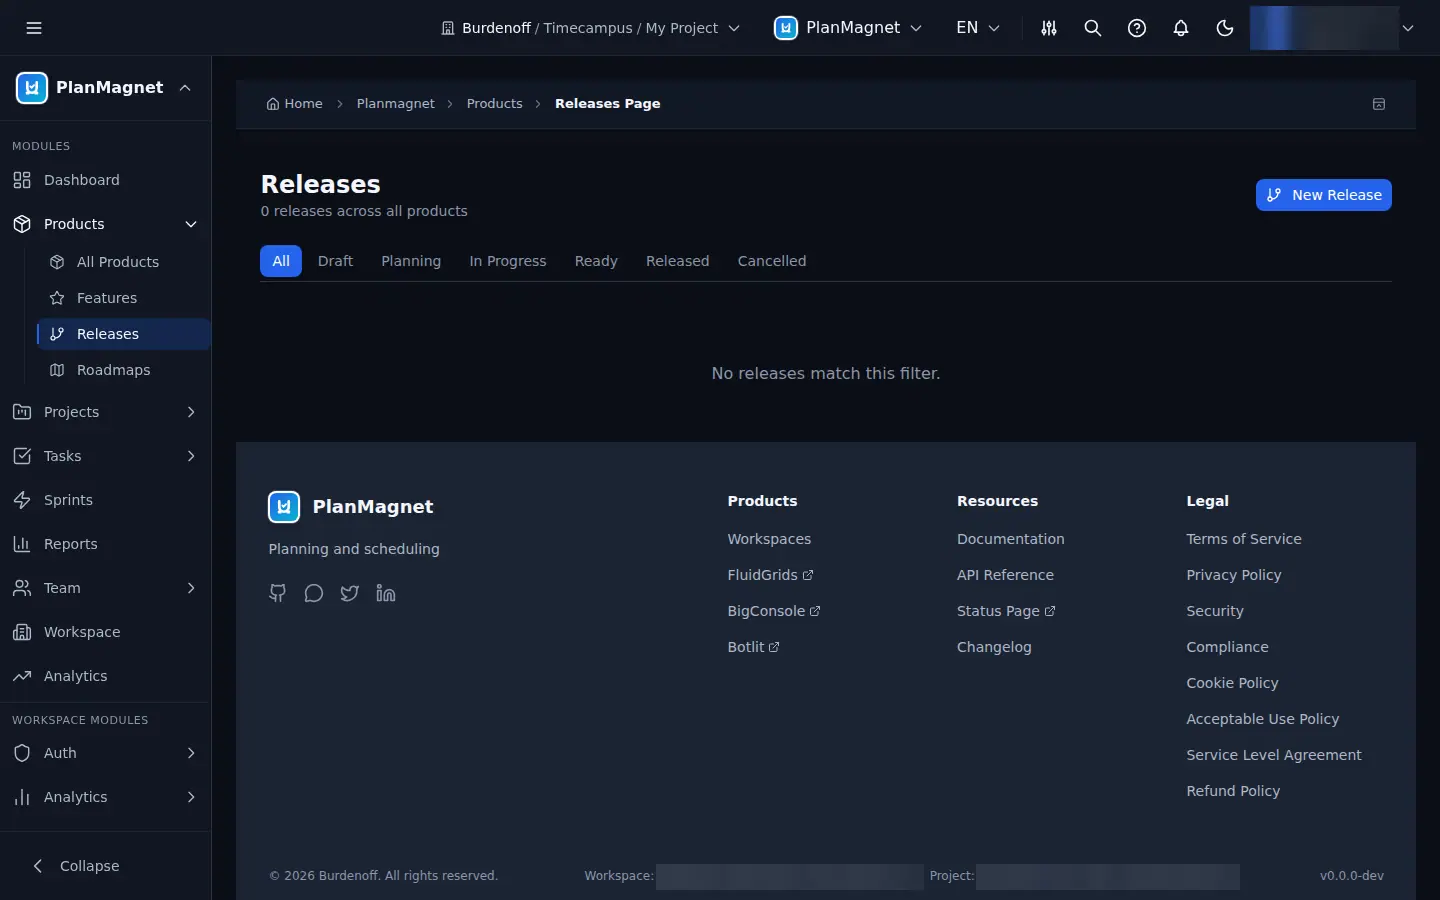Select Releases in sidebar
Image resolution: width=1440 pixels, height=900 pixels.
coord(124,334)
